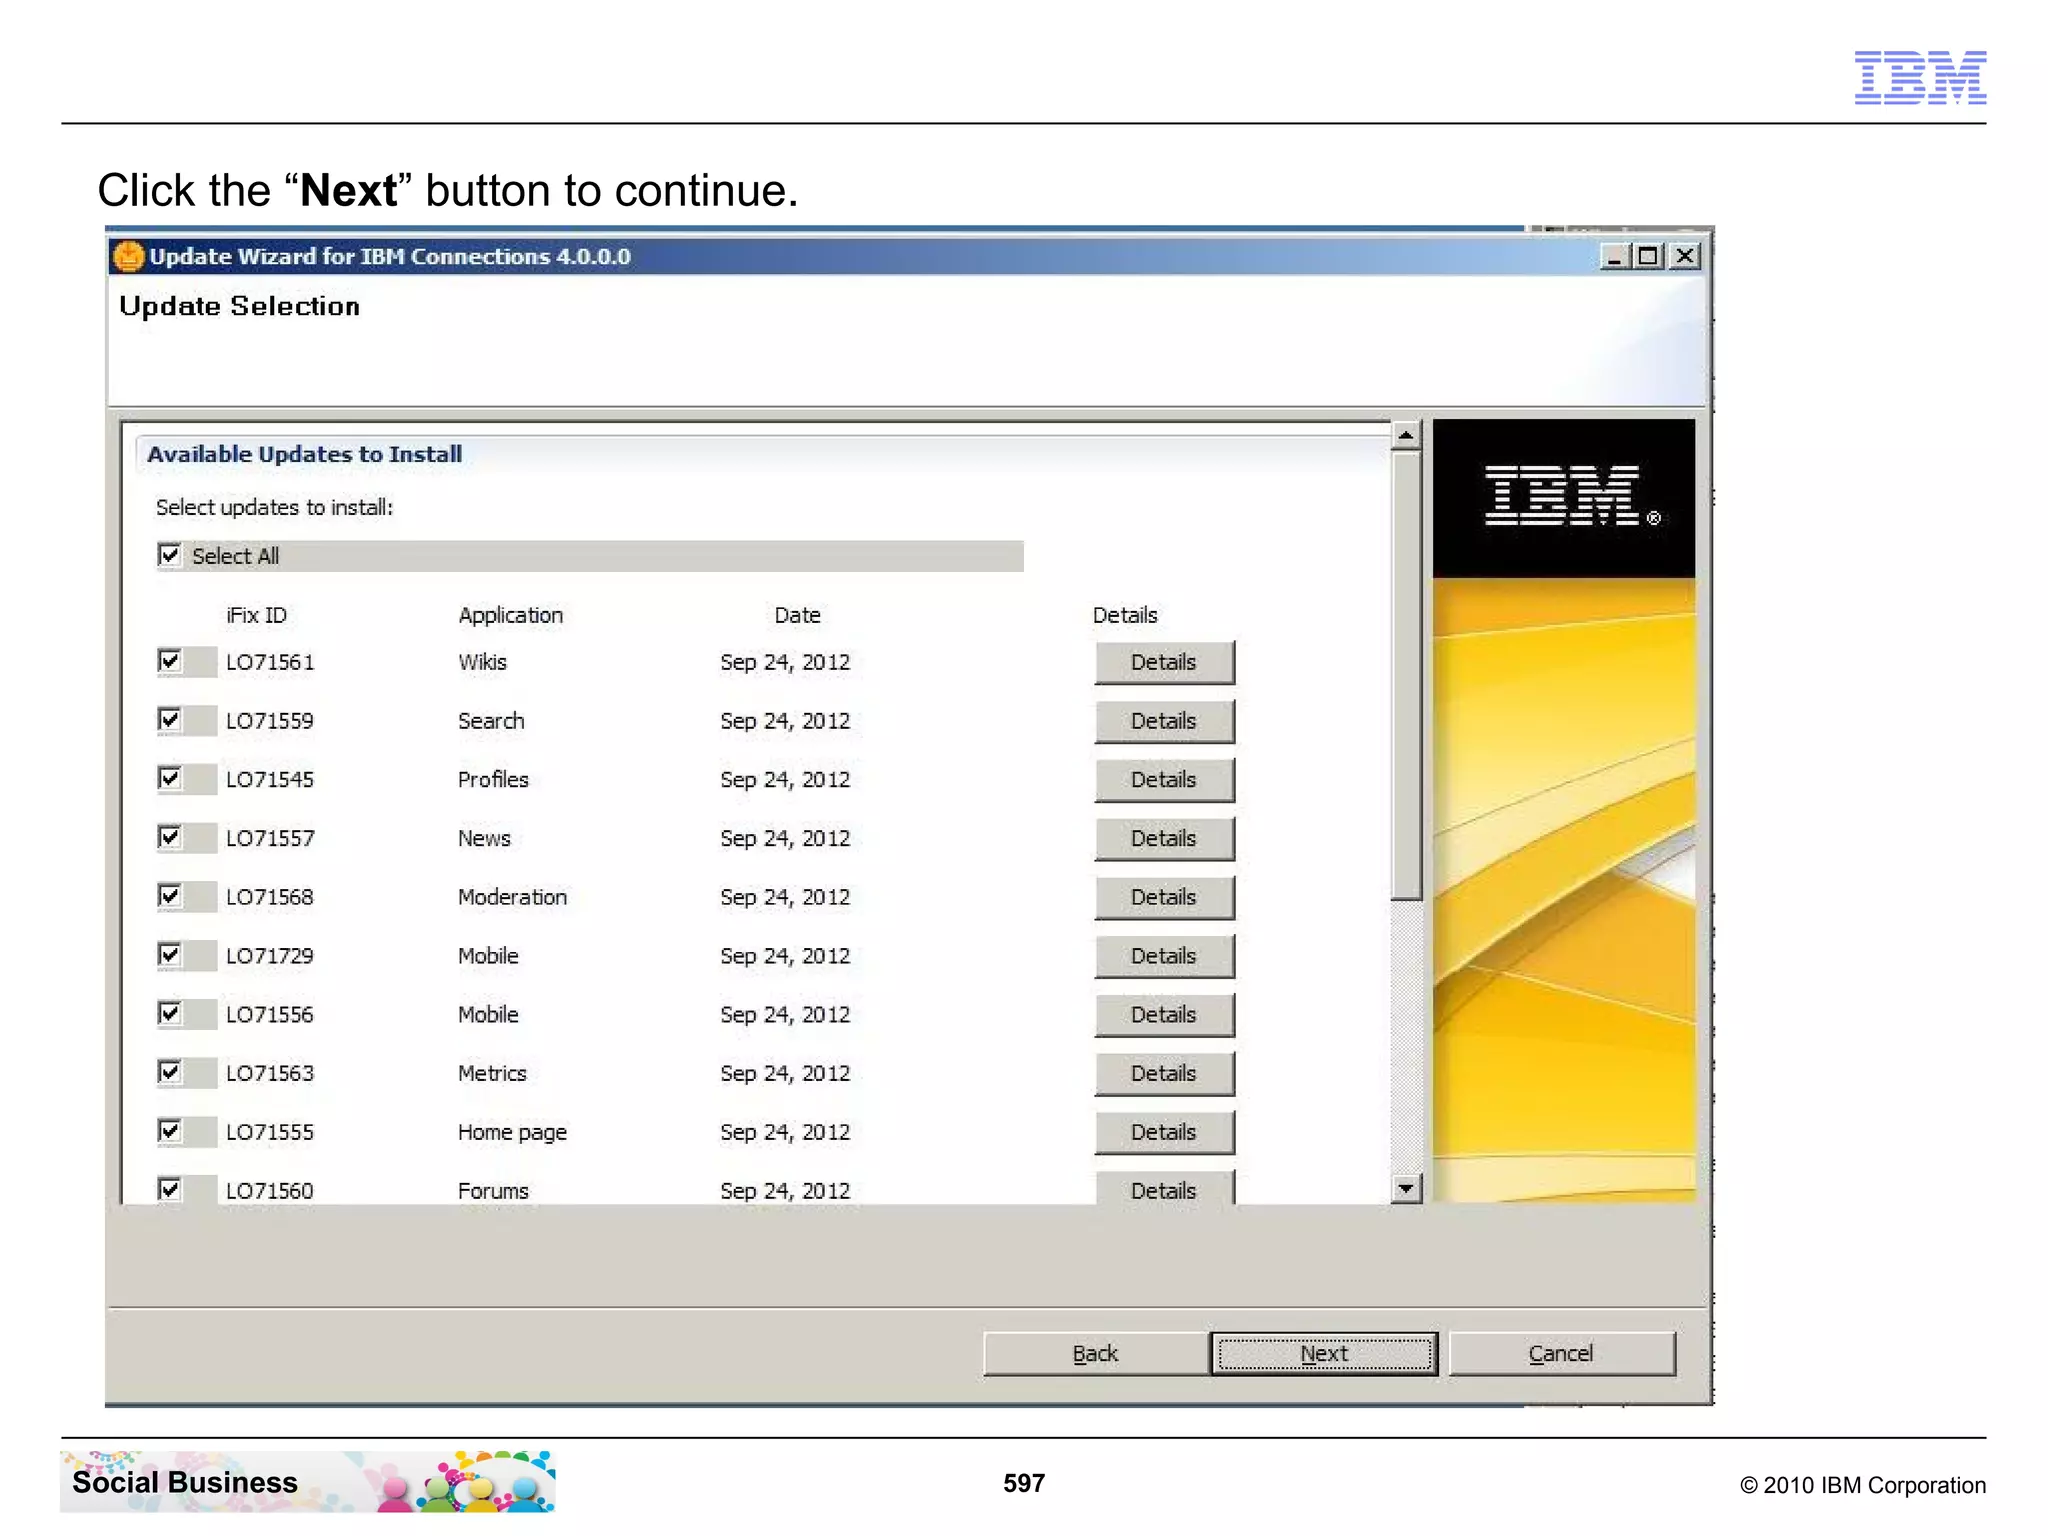Click the Moderation application name
The image size is (2048, 1536).
512,897
